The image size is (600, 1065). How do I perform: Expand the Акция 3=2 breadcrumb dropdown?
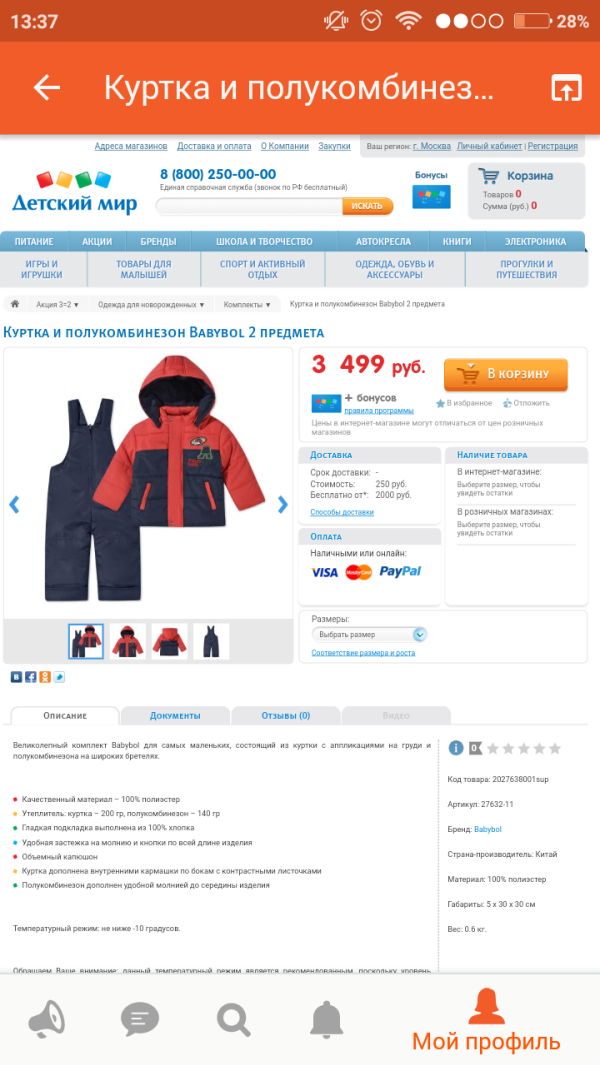point(58,305)
